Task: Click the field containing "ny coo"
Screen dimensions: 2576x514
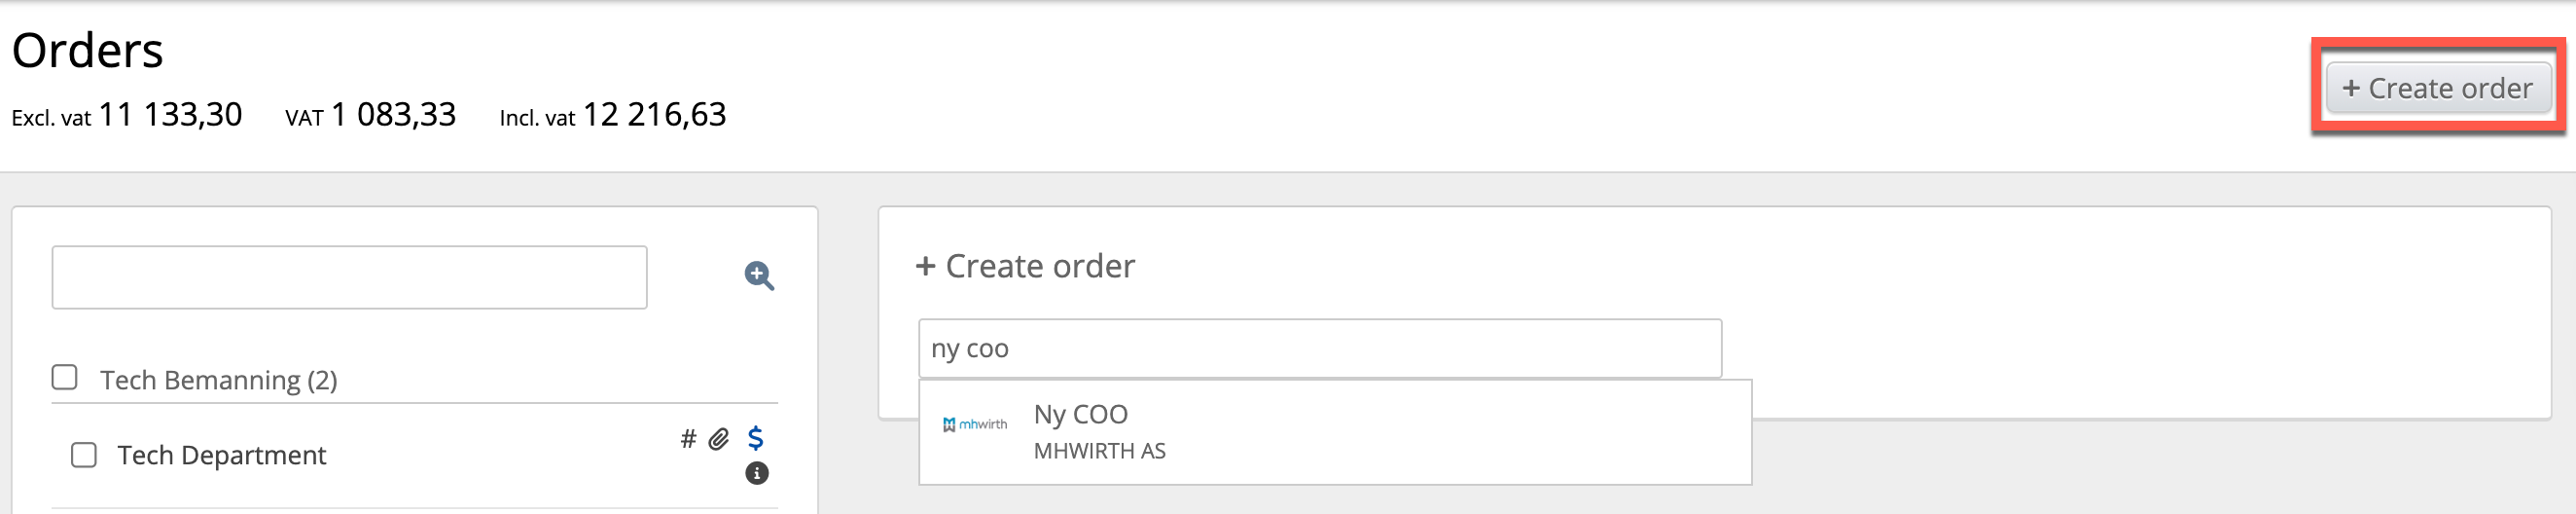Action: point(1319,348)
